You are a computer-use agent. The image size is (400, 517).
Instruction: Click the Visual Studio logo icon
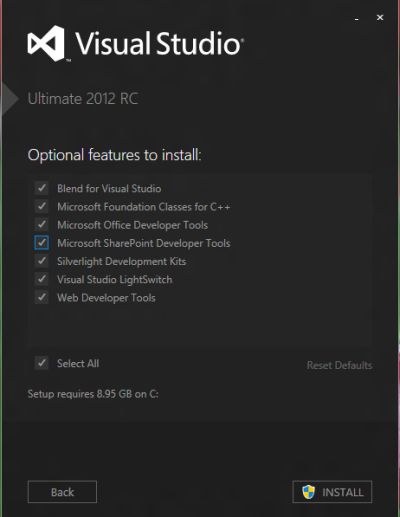[x=46, y=44]
